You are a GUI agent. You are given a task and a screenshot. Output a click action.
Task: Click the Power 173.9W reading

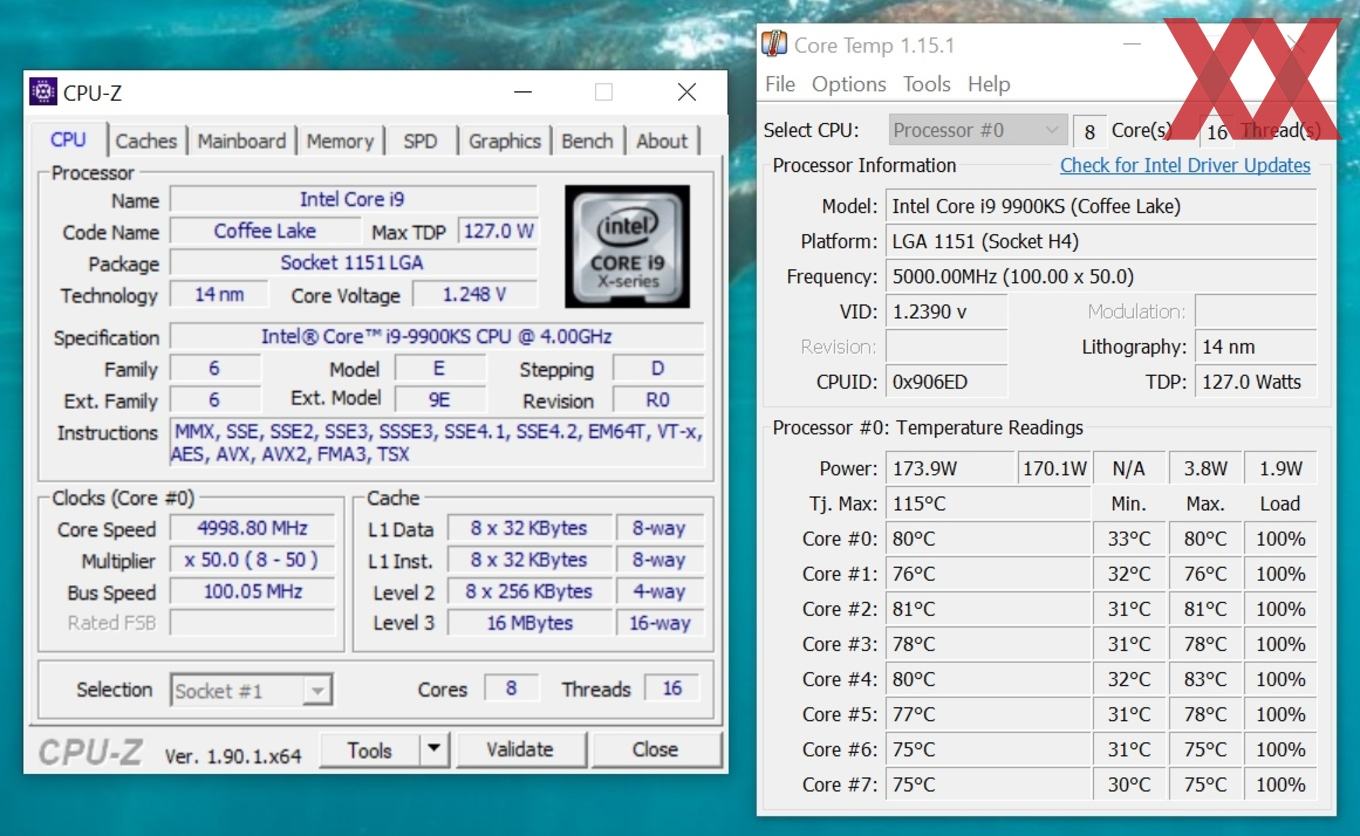(x=949, y=468)
